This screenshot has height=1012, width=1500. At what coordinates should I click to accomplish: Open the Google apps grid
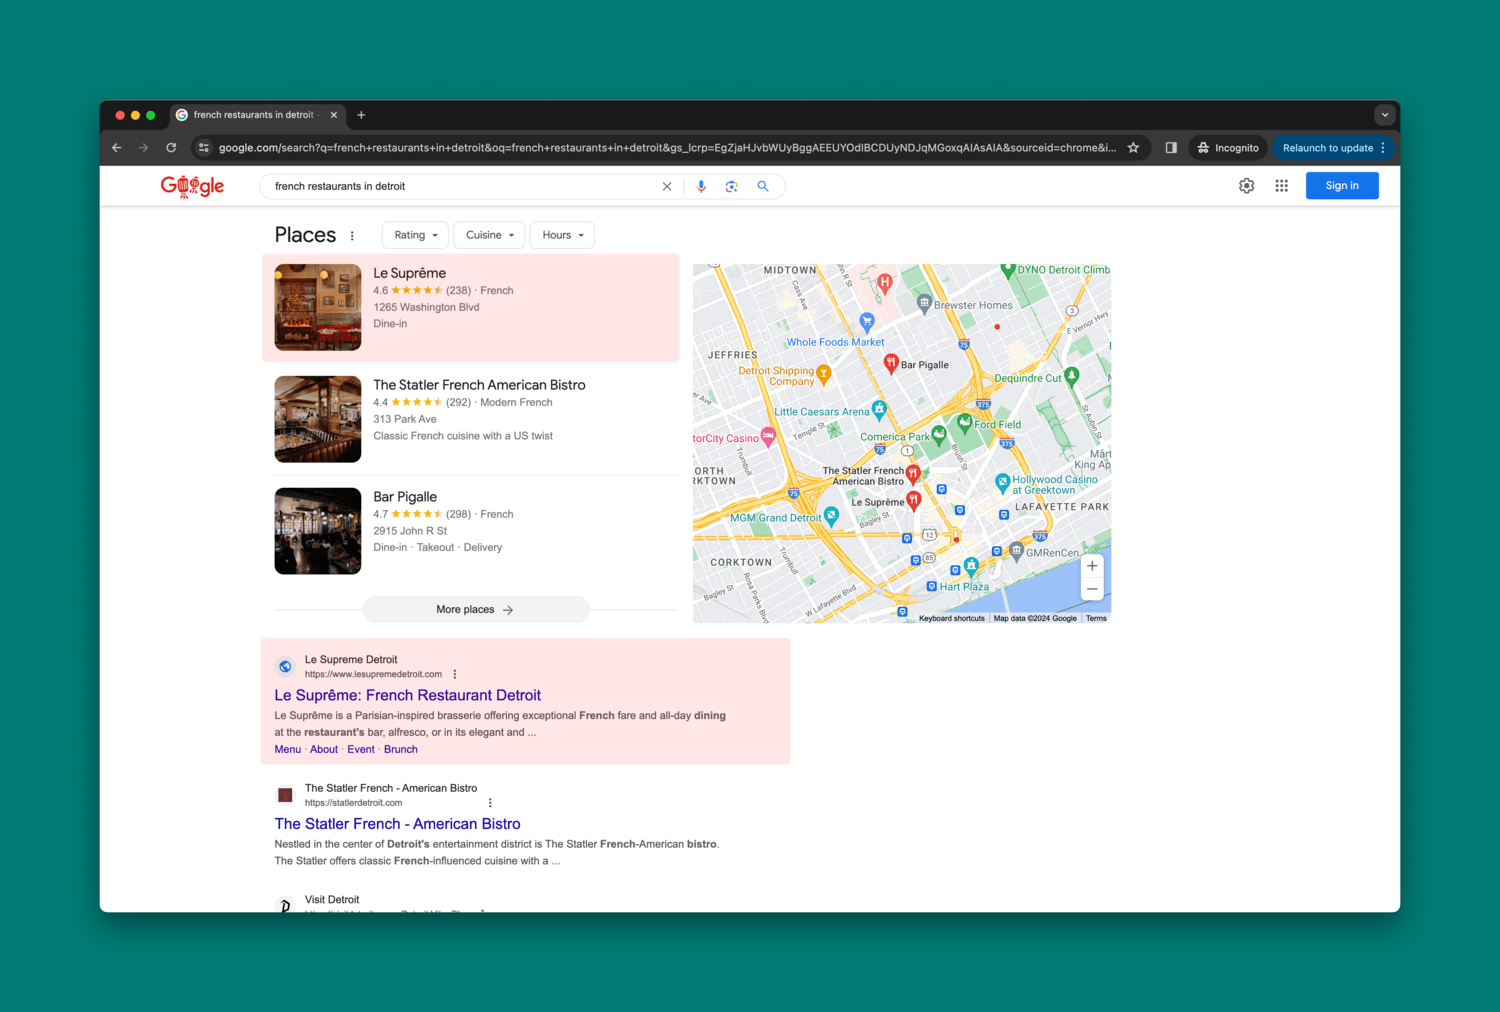[1281, 186]
